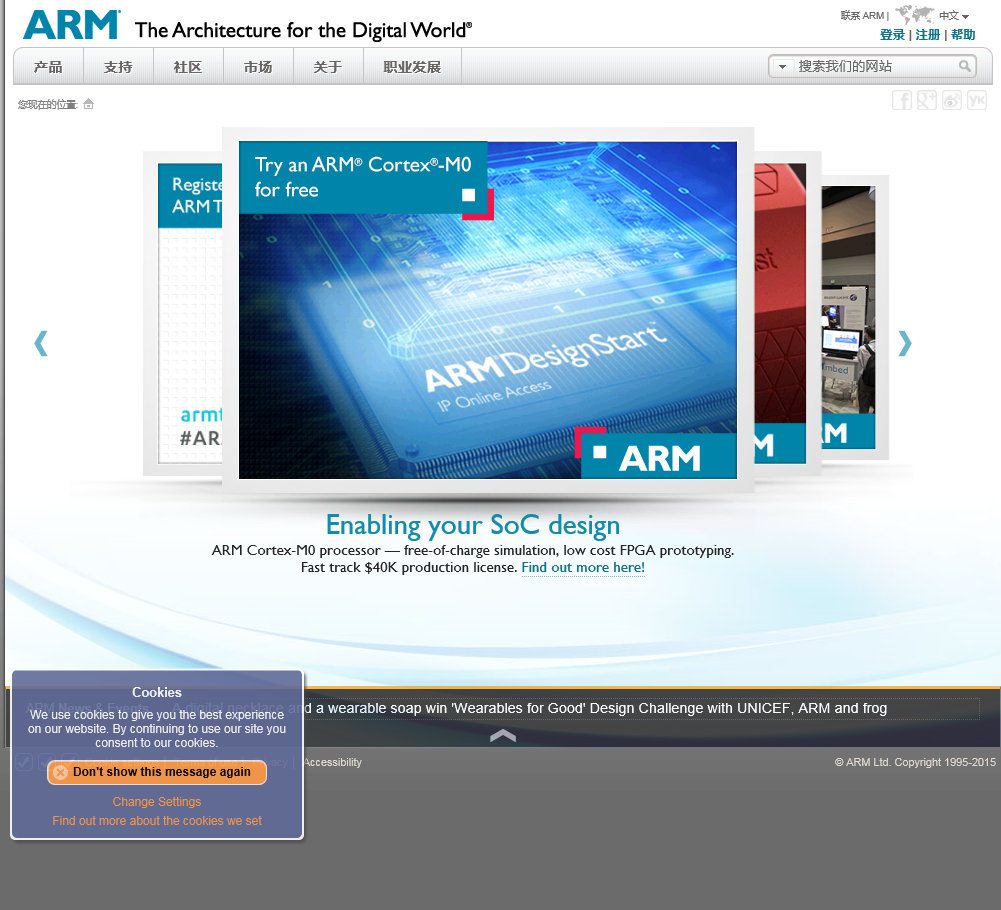Expand the news panel up chevron
This screenshot has width=1001, height=910.
tap(503, 735)
